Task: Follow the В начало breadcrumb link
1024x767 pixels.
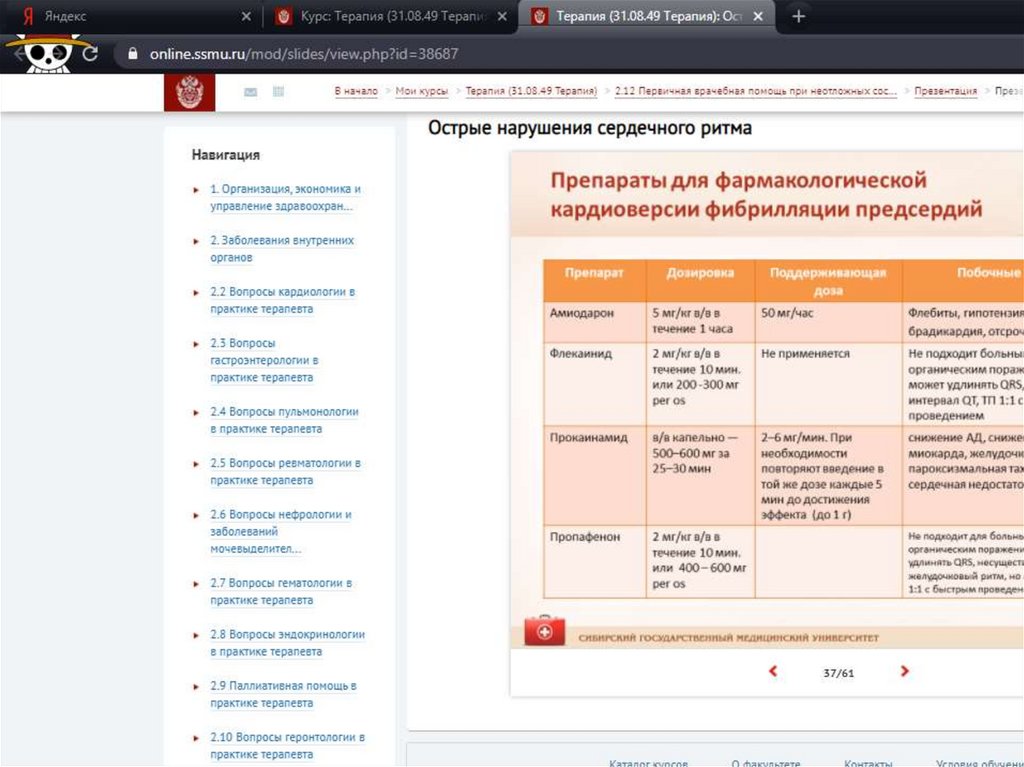Action: pos(356,91)
